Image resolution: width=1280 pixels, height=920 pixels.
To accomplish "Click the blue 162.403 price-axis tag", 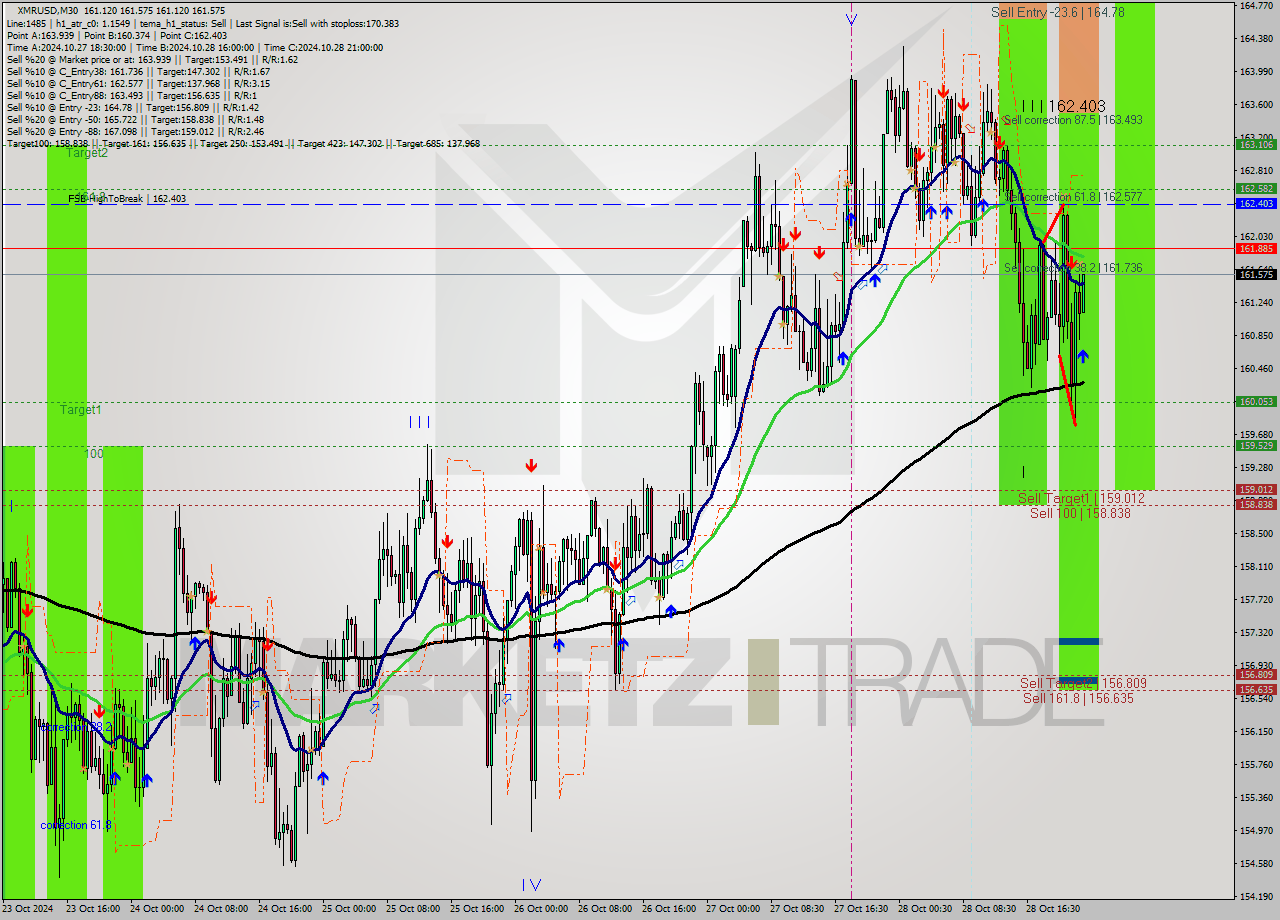I will click(x=1256, y=203).
